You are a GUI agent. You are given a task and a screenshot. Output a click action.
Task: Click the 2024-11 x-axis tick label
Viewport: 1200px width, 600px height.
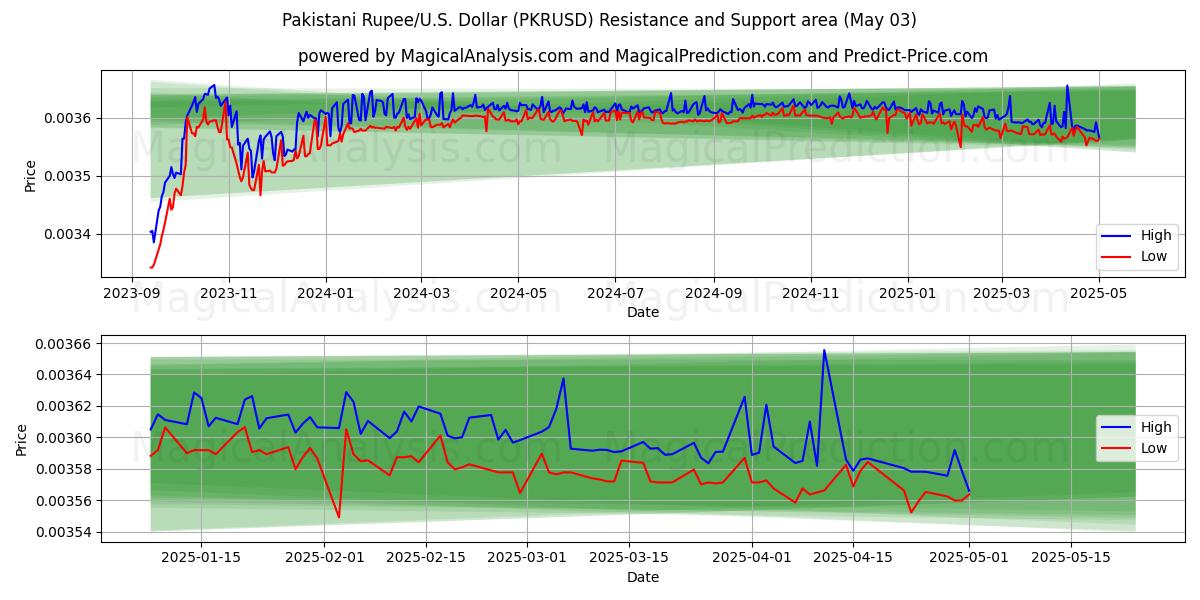pyautogui.click(x=810, y=292)
